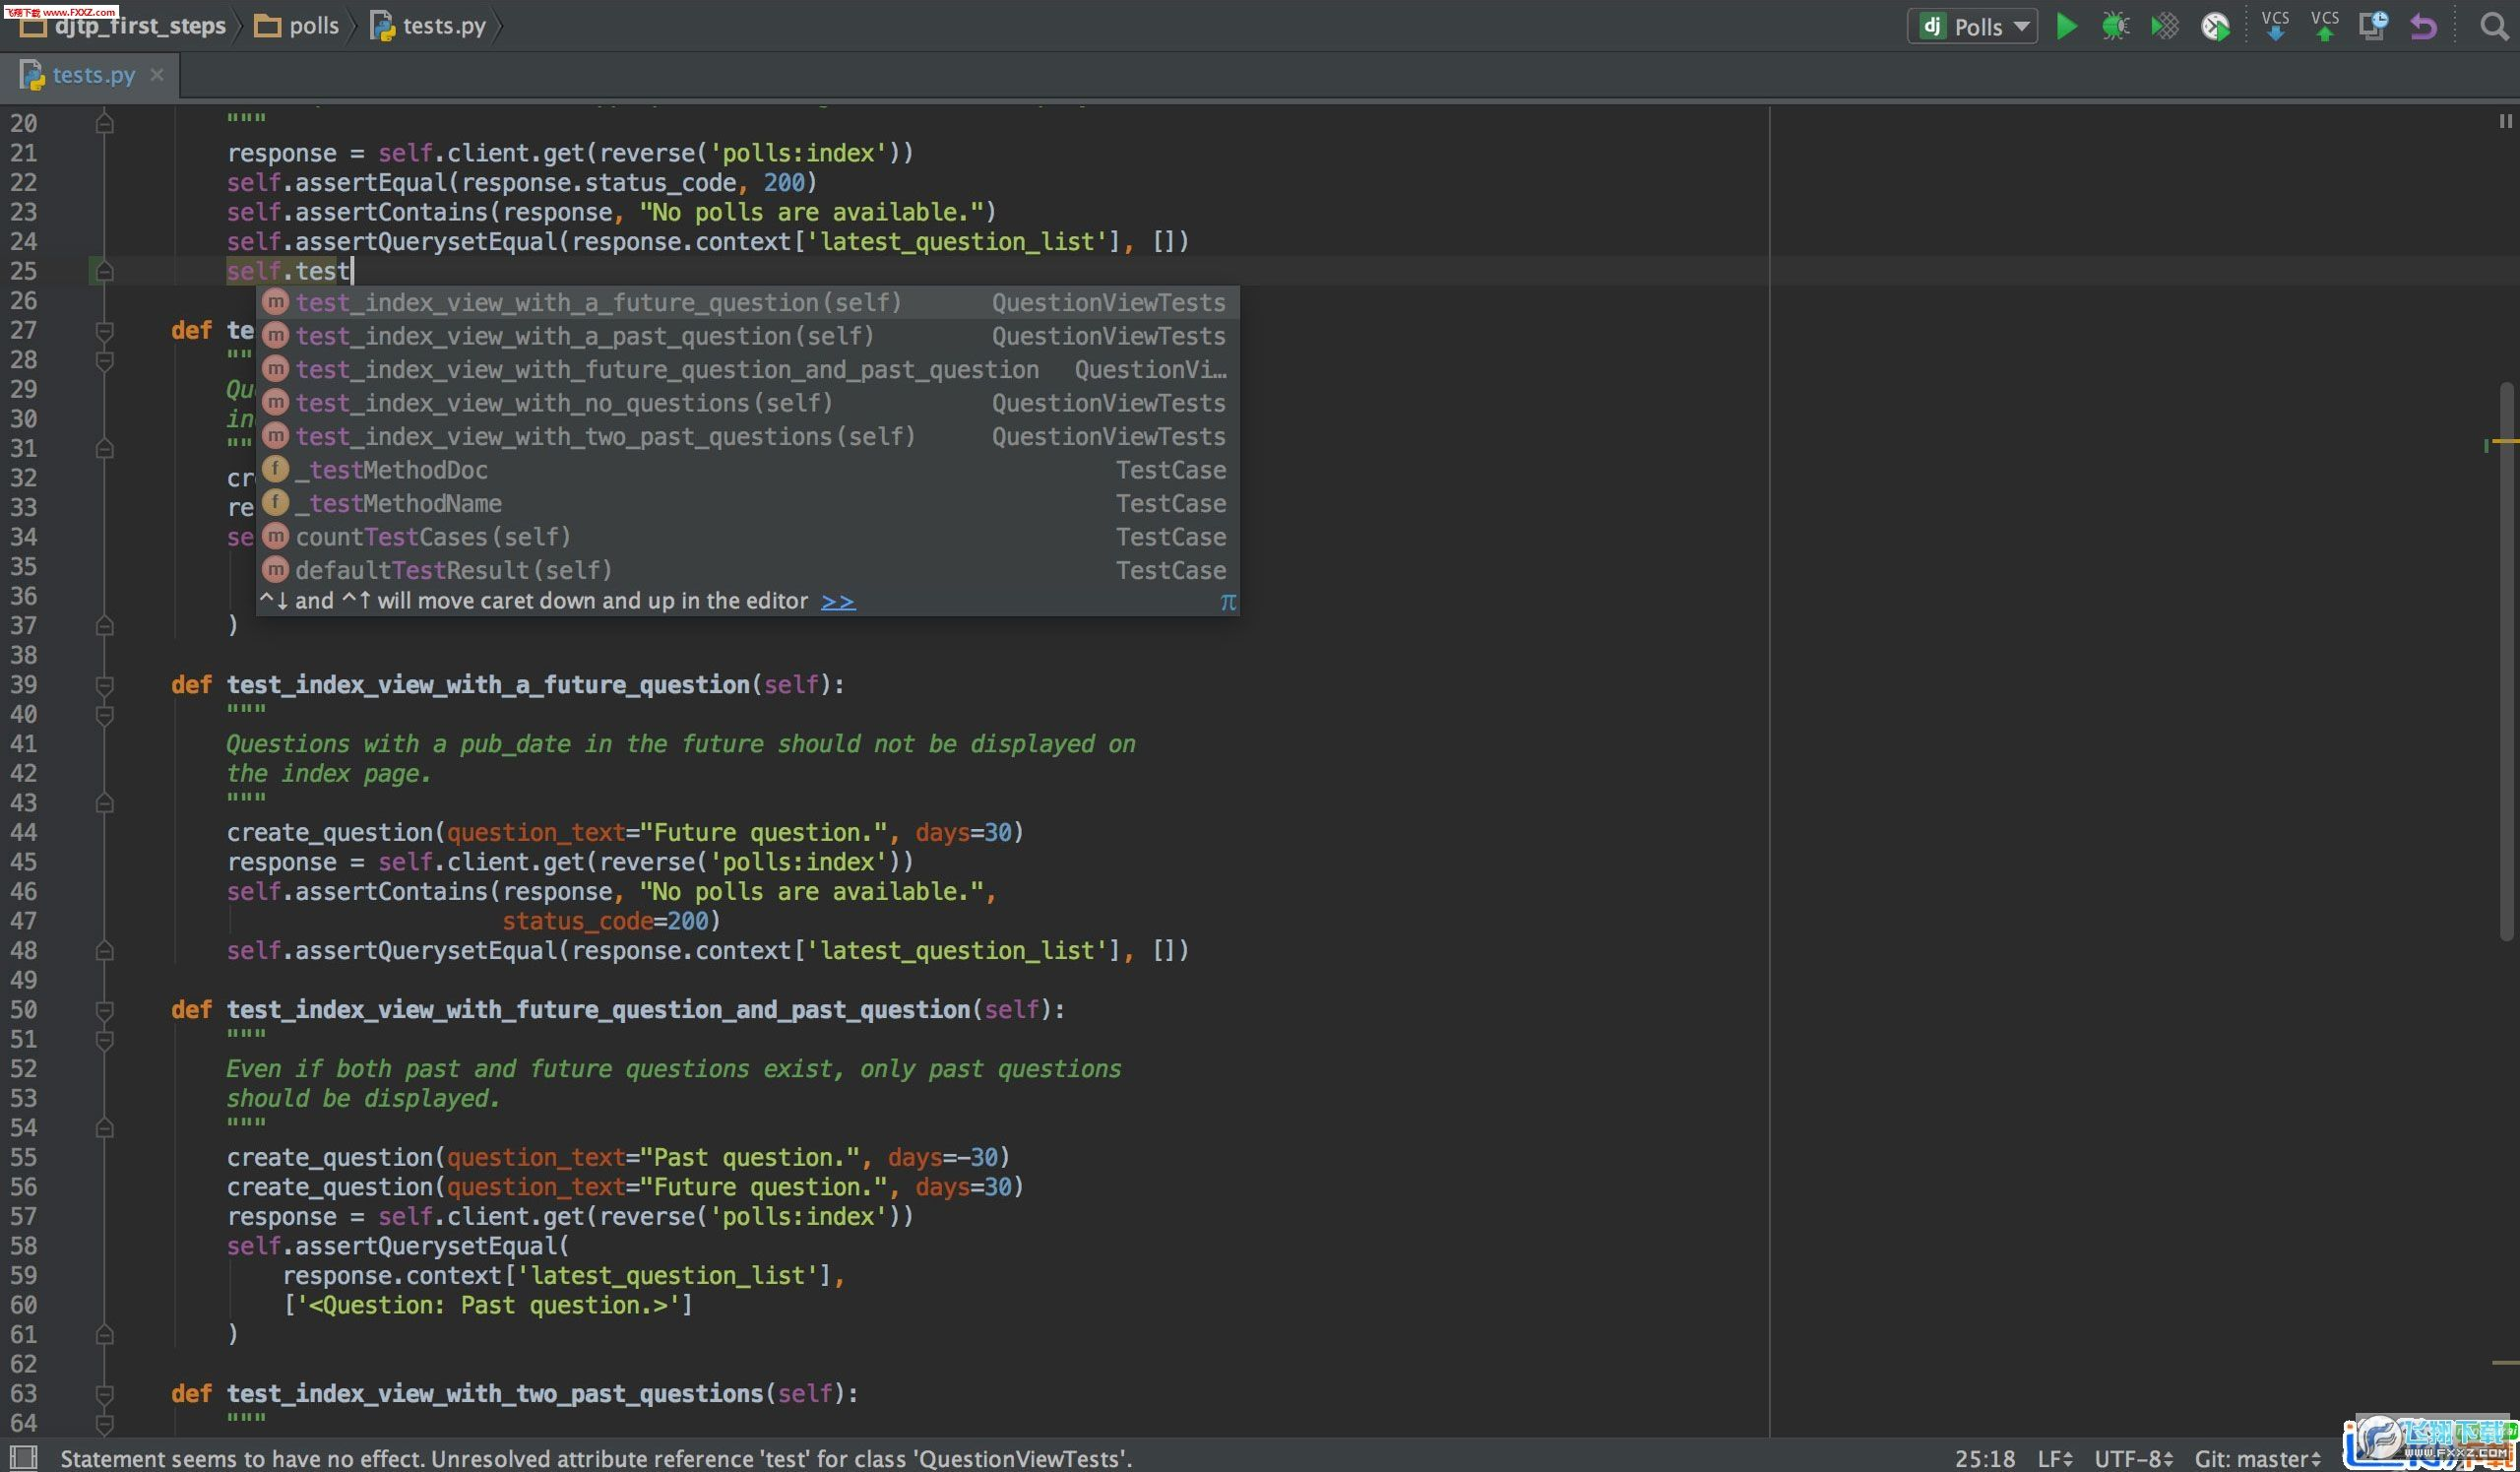Viewport: 2520px width, 1472px height.
Task: Run Polls with coverage
Action: (2164, 26)
